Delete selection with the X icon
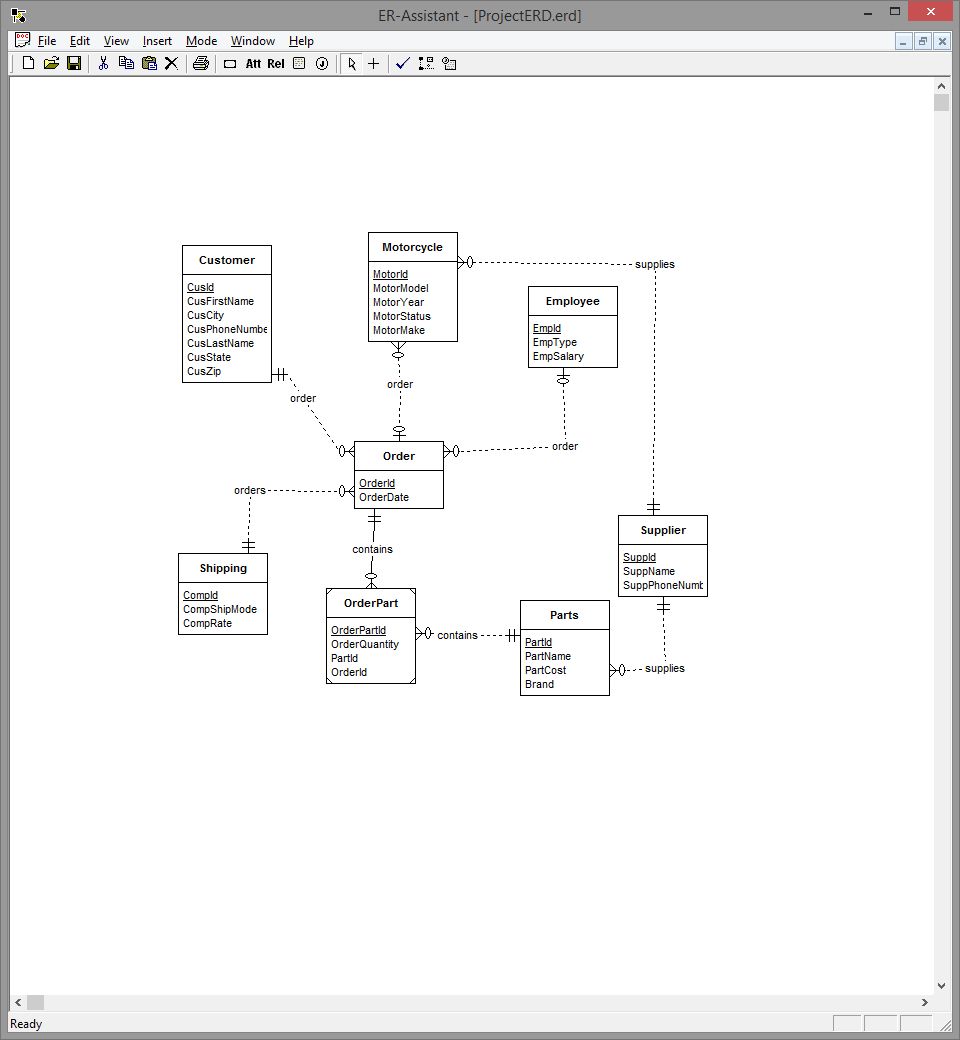This screenshot has width=960, height=1040. point(171,64)
